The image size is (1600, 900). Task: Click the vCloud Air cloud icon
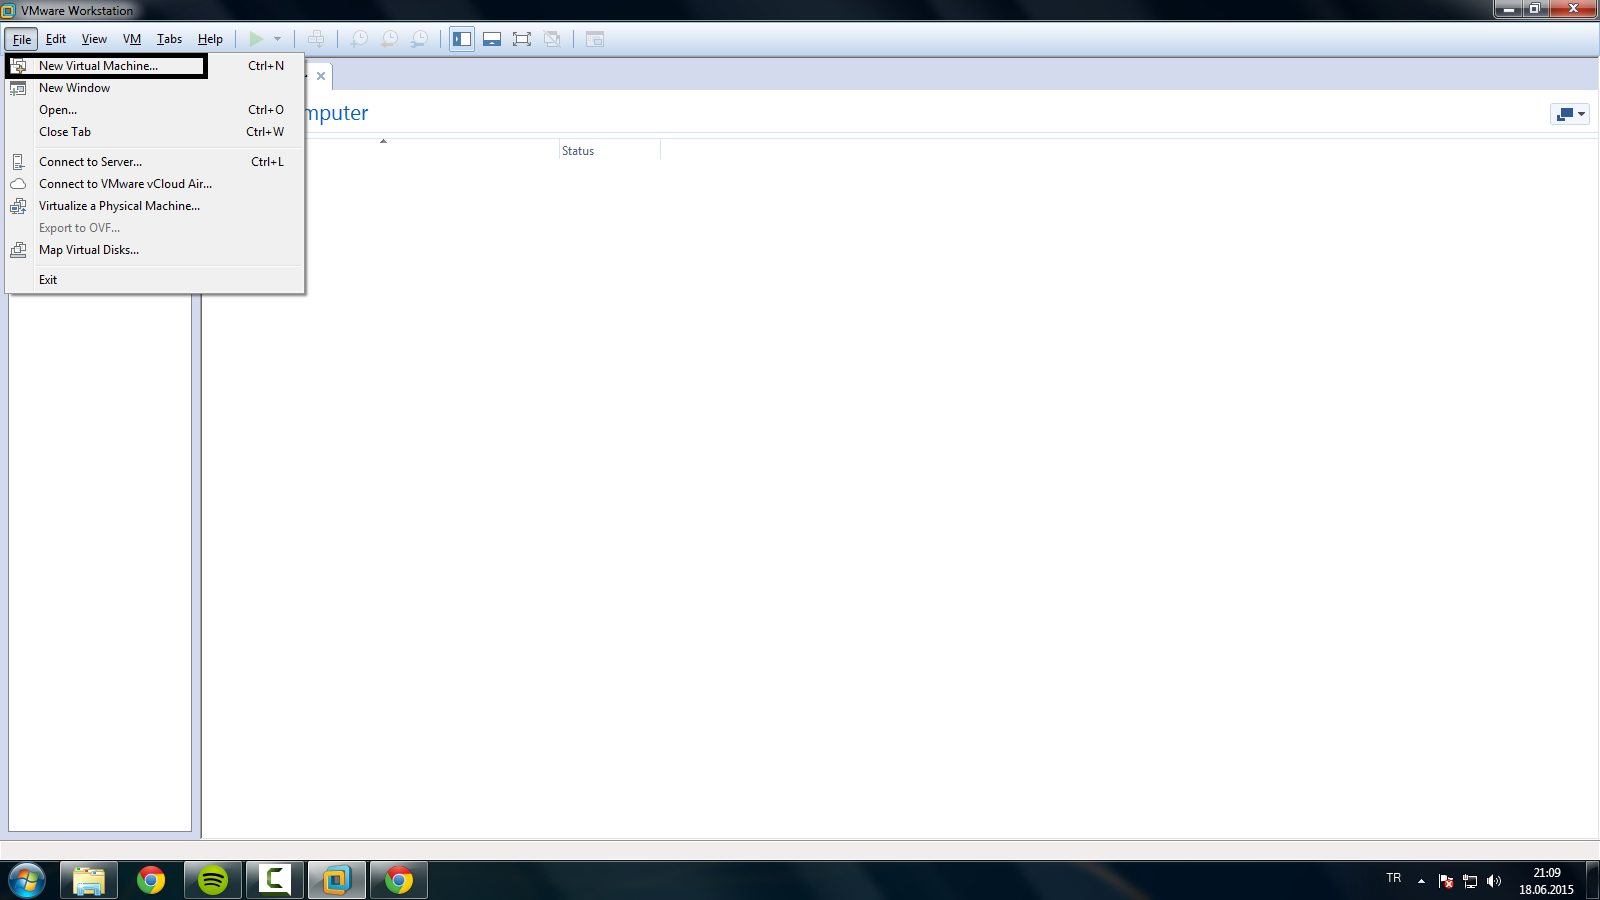[x=18, y=184]
